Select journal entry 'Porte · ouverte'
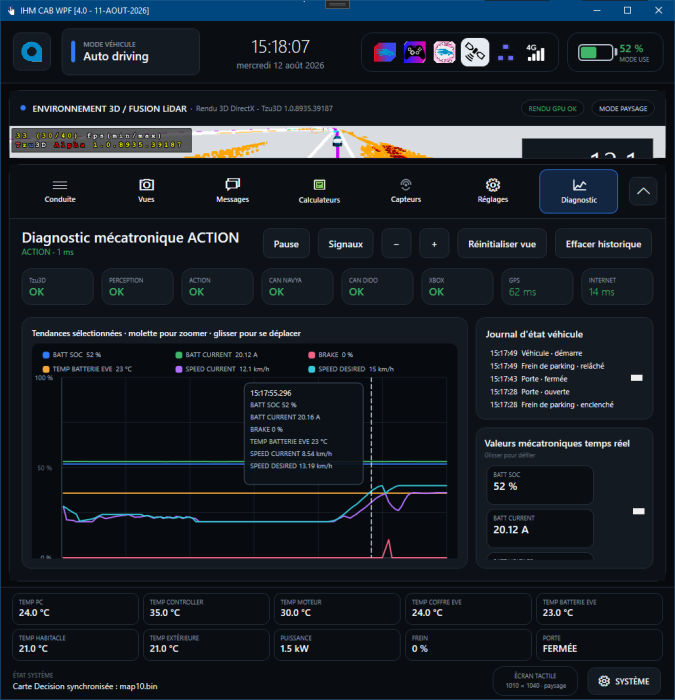 pyautogui.click(x=529, y=392)
